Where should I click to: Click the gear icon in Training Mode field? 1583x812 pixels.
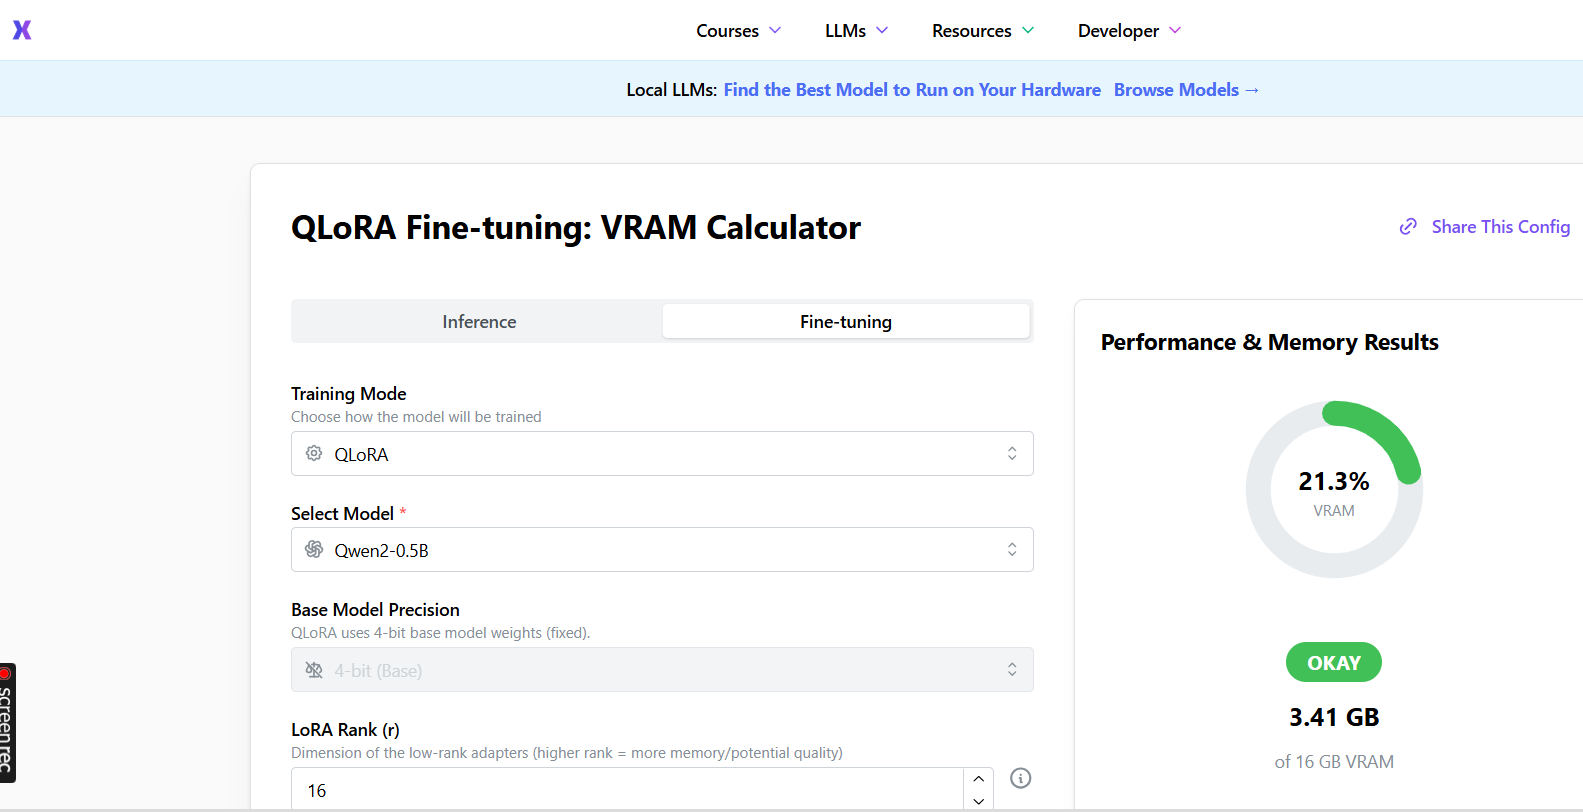(x=314, y=454)
